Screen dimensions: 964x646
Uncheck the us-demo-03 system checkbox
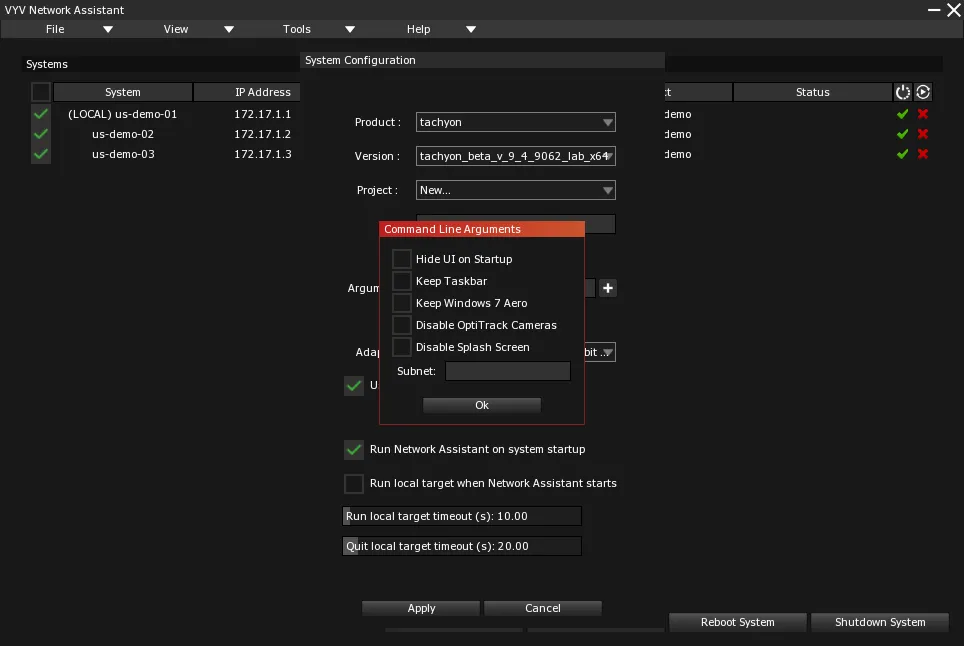click(41, 154)
